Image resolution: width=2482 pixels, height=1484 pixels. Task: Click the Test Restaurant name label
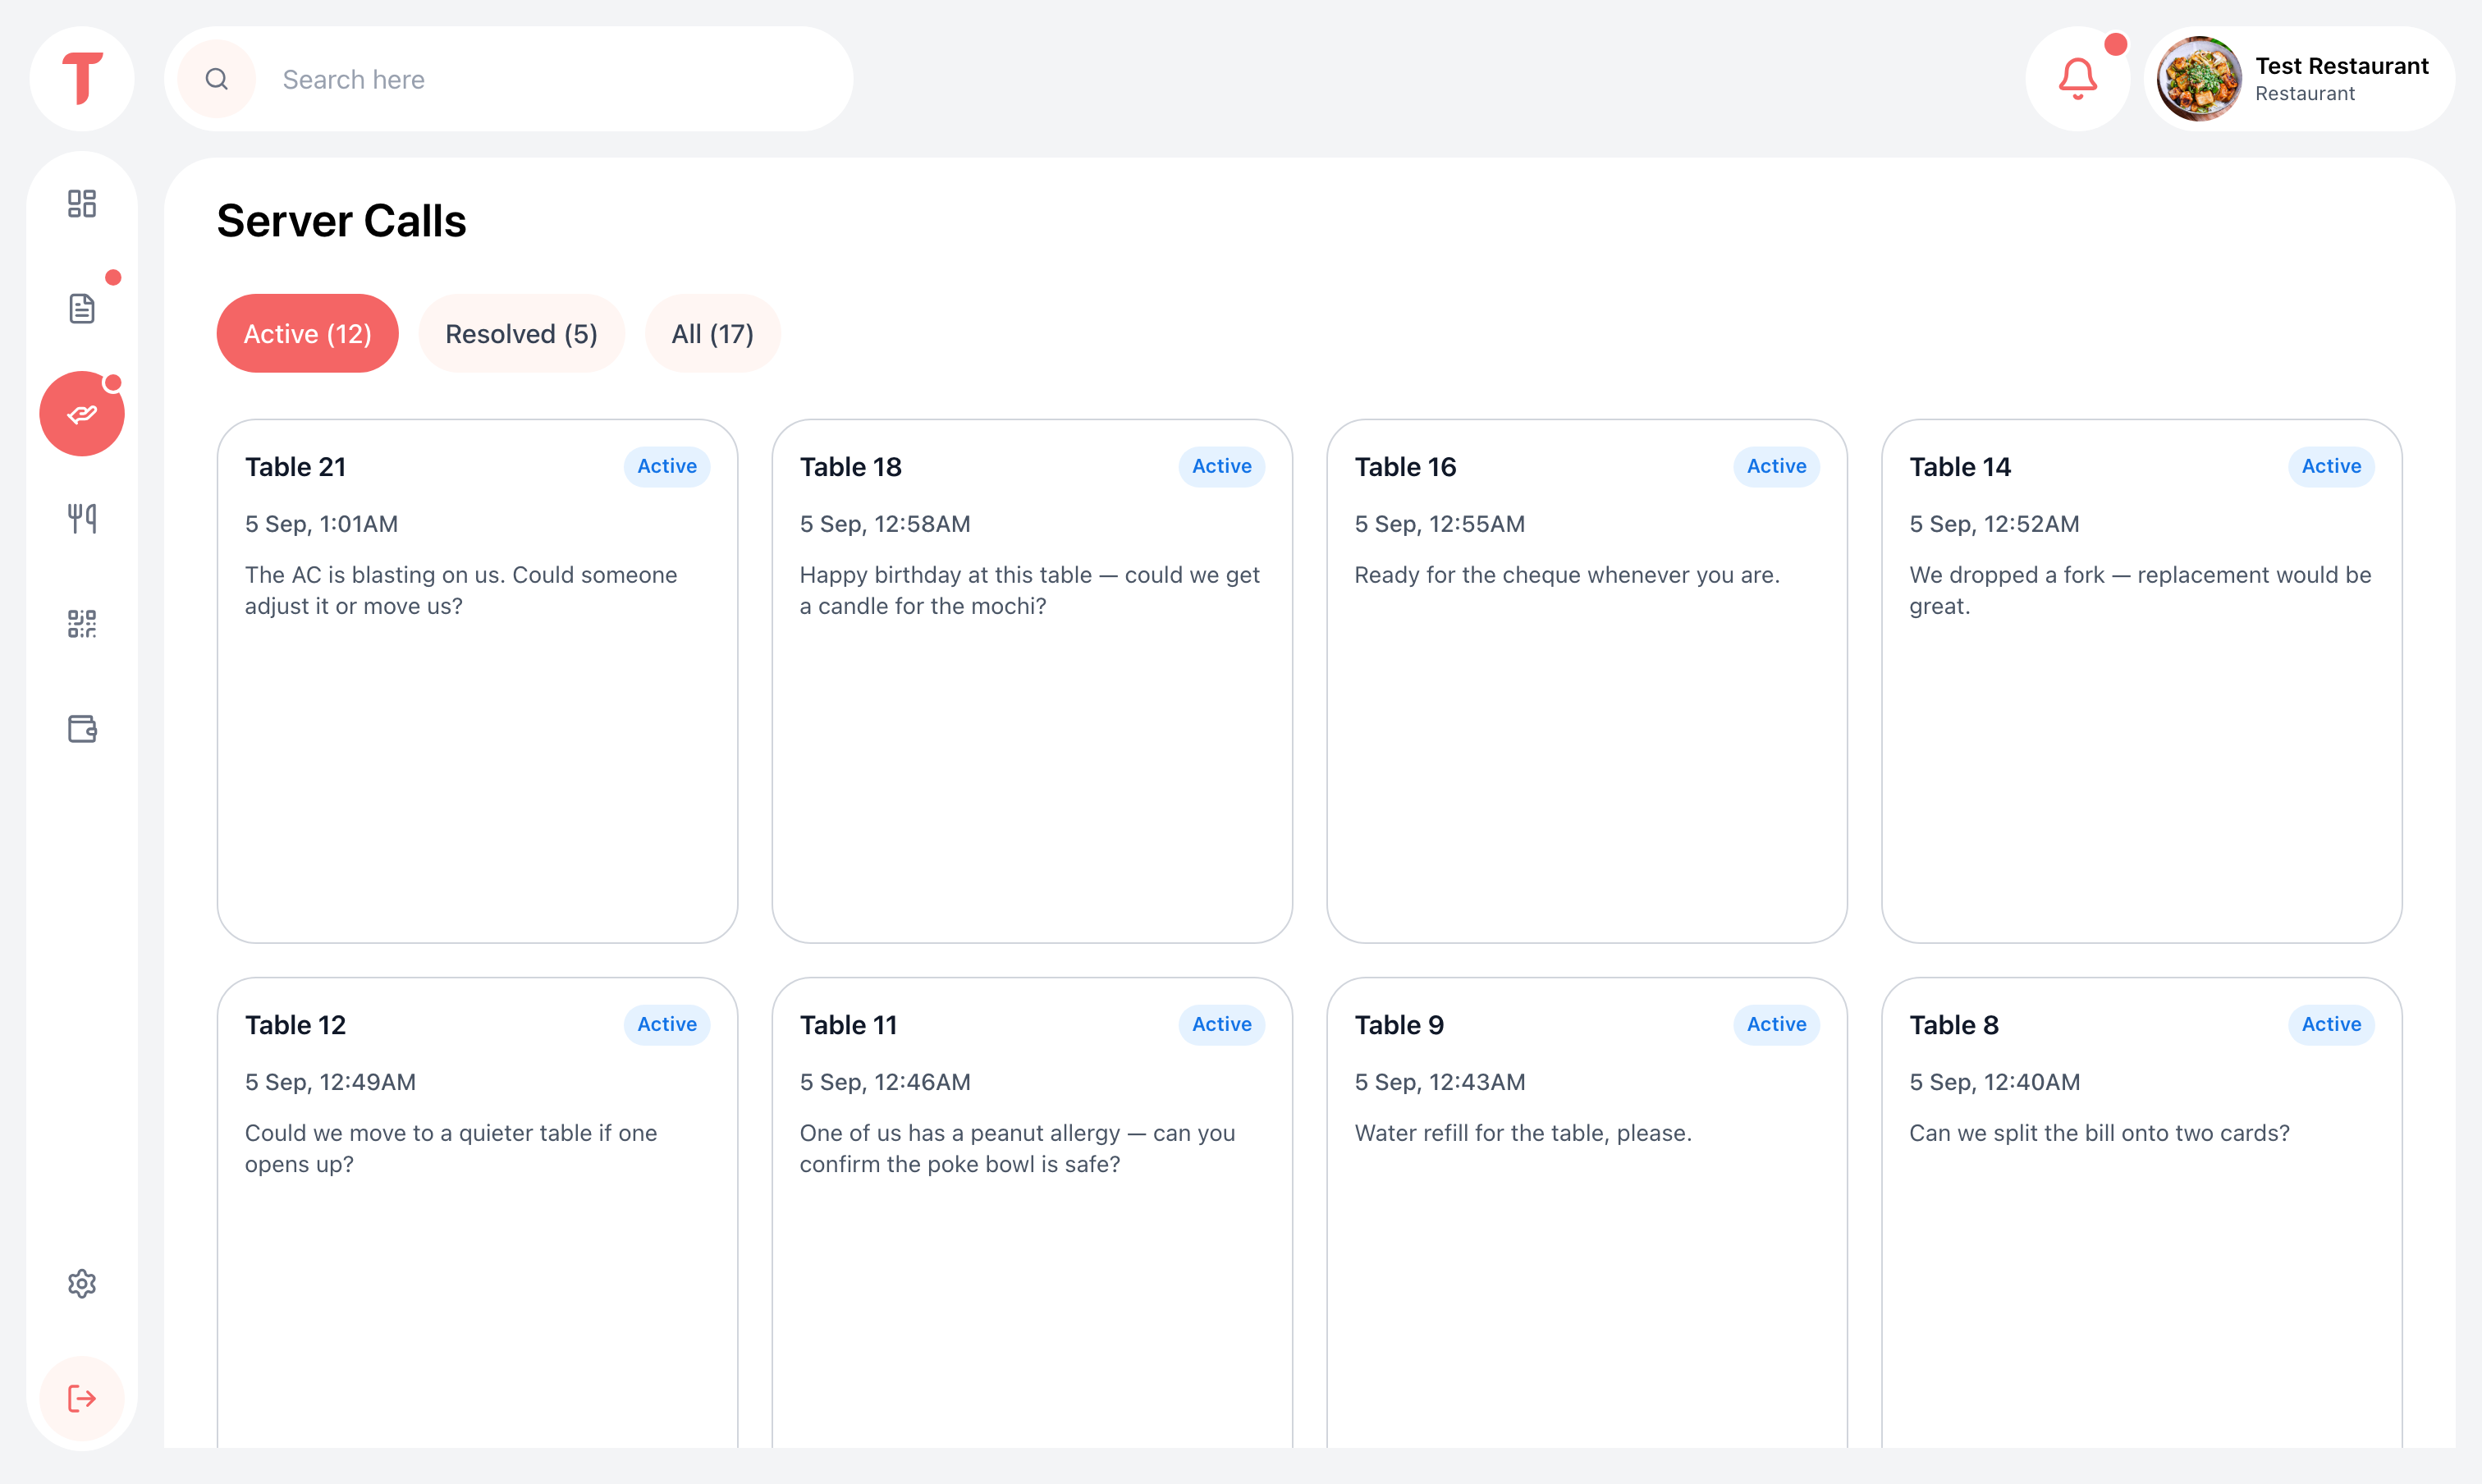(2342, 66)
